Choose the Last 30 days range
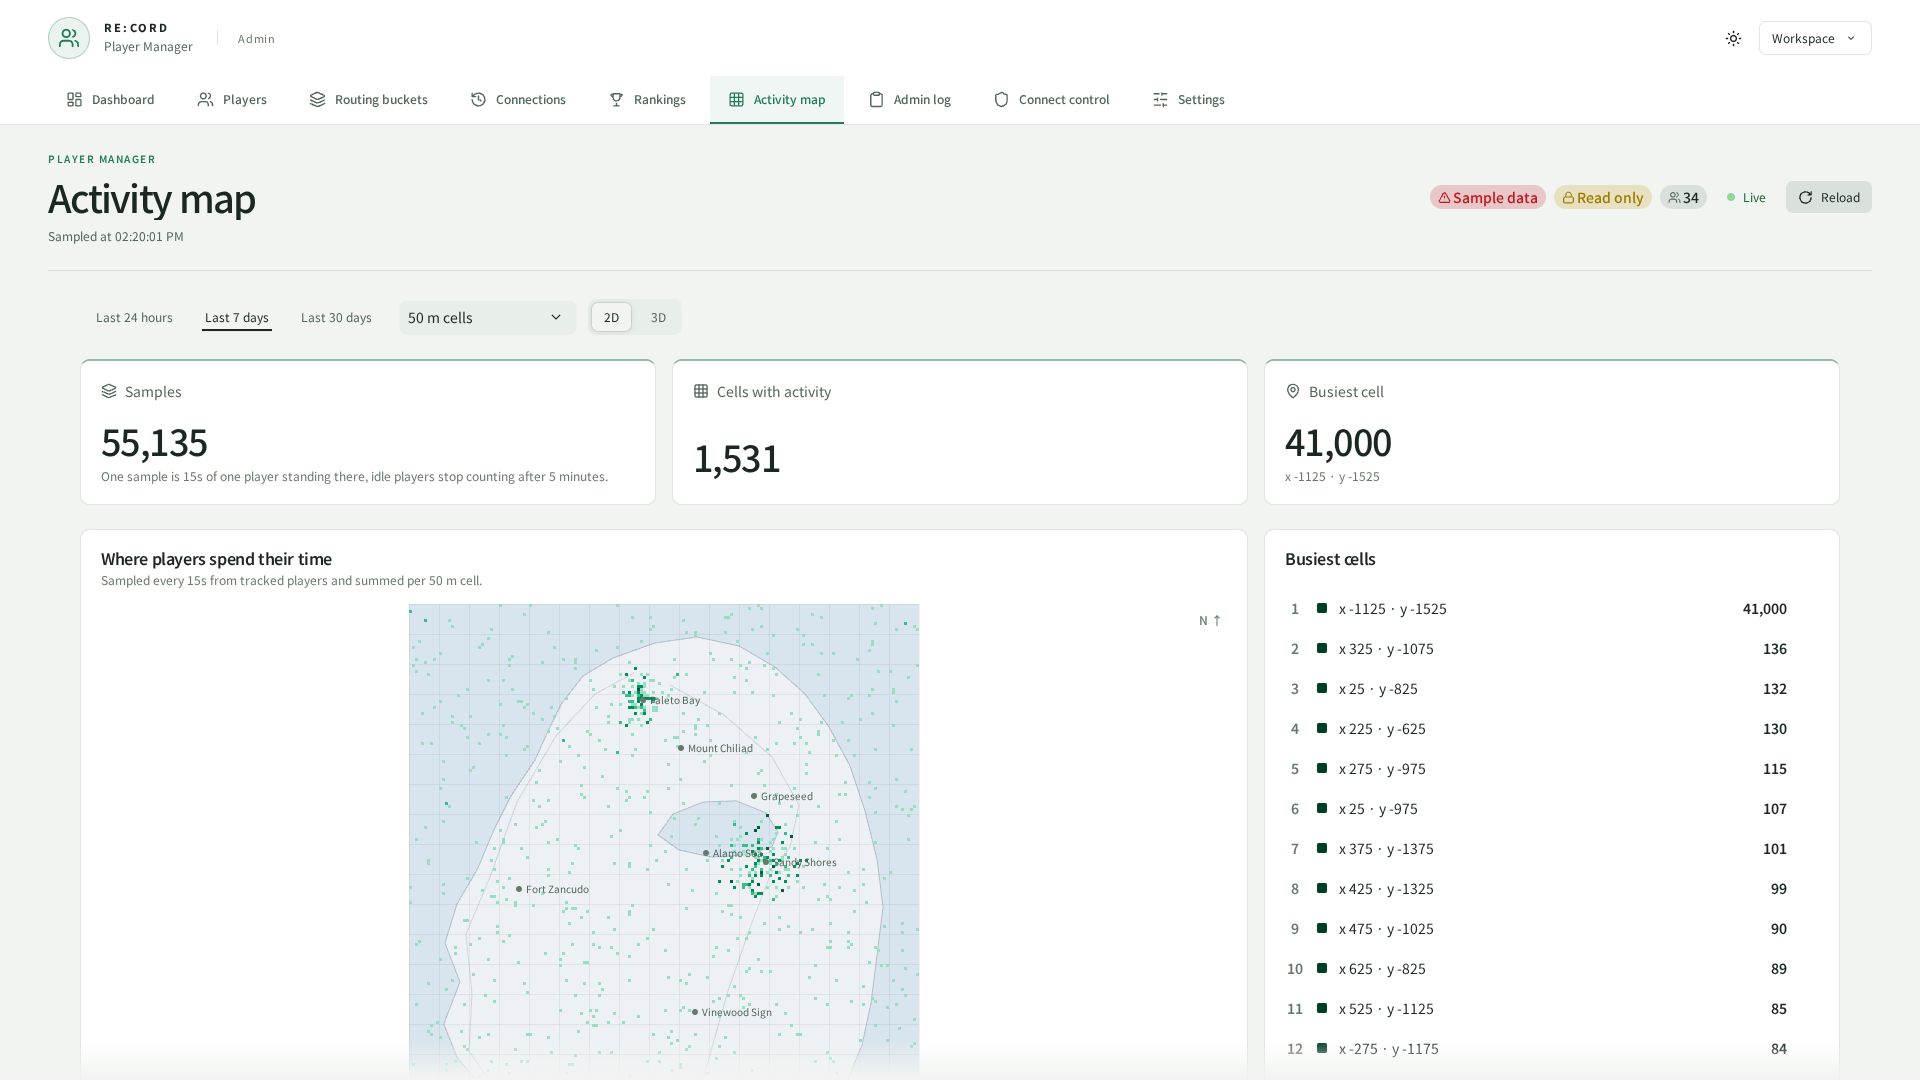The image size is (1920, 1080). point(336,318)
